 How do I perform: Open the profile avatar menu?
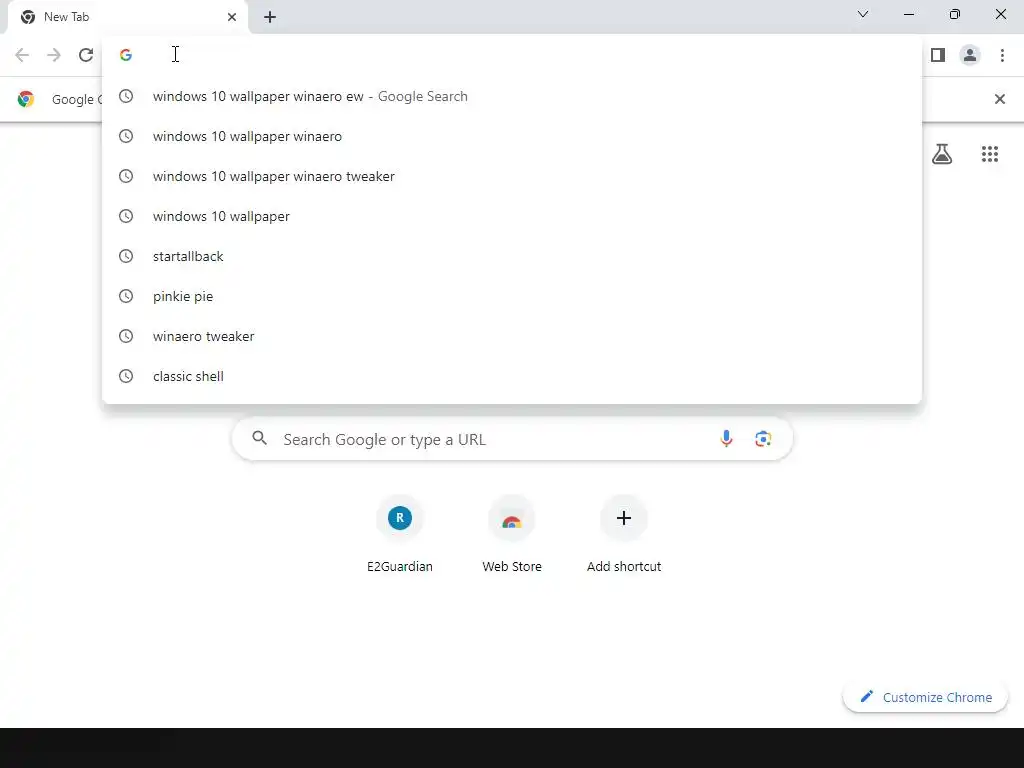[970, 55]
